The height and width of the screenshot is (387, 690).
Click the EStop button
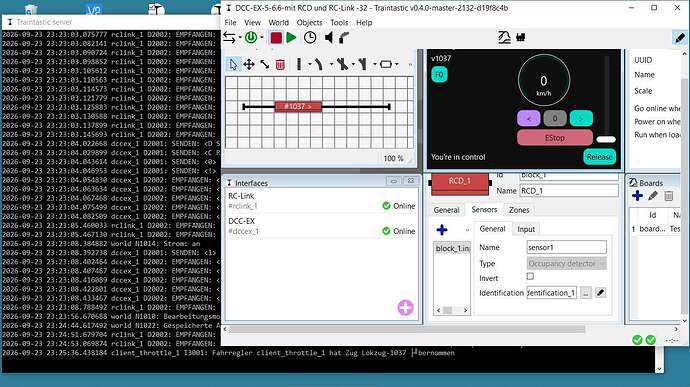click(554, 138)
